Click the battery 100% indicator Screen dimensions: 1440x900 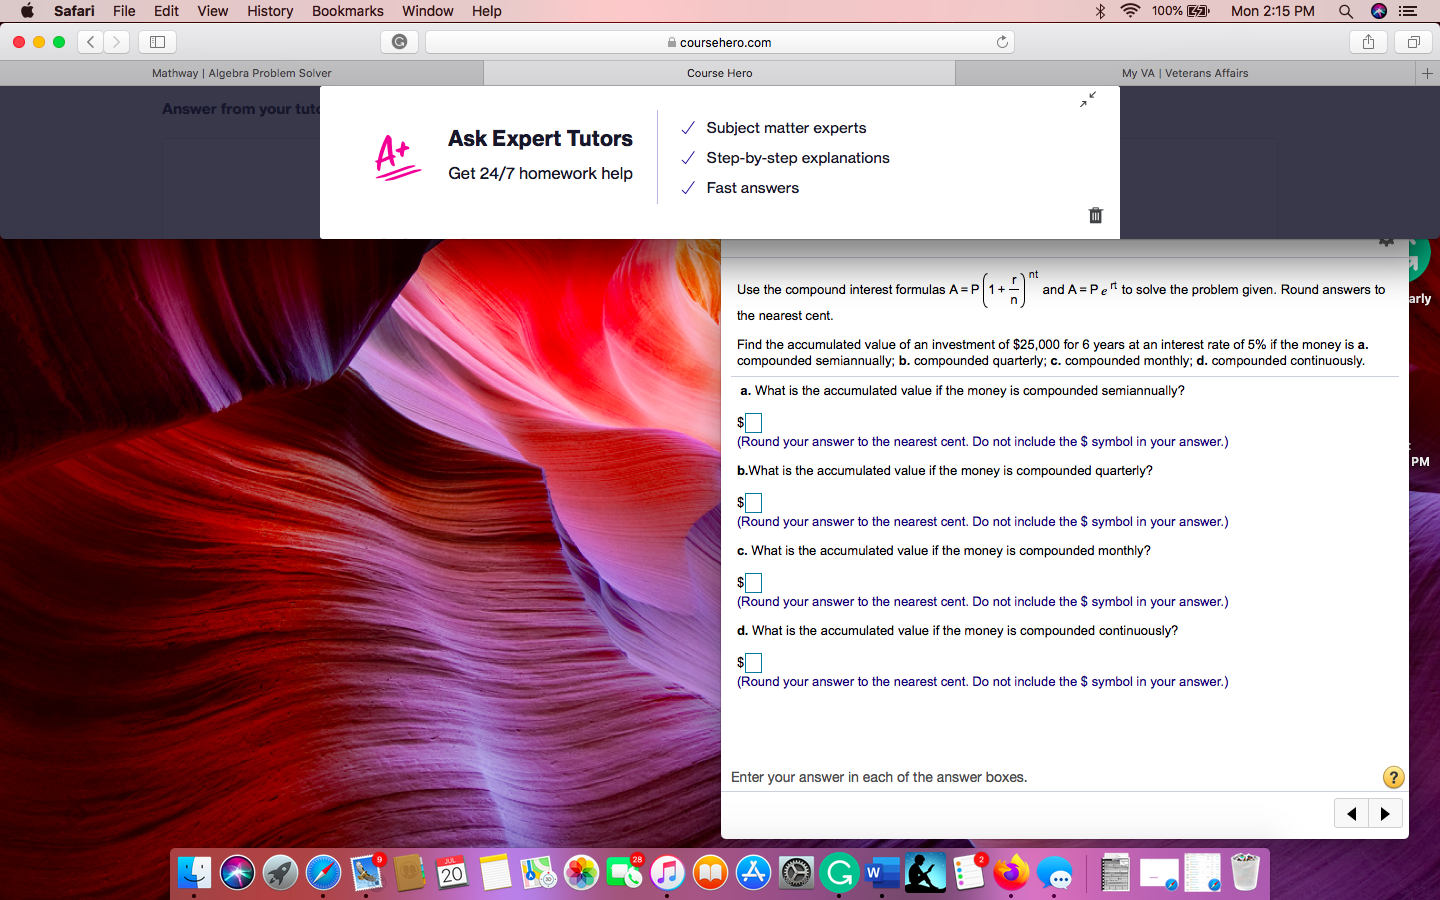point(1181,11)
